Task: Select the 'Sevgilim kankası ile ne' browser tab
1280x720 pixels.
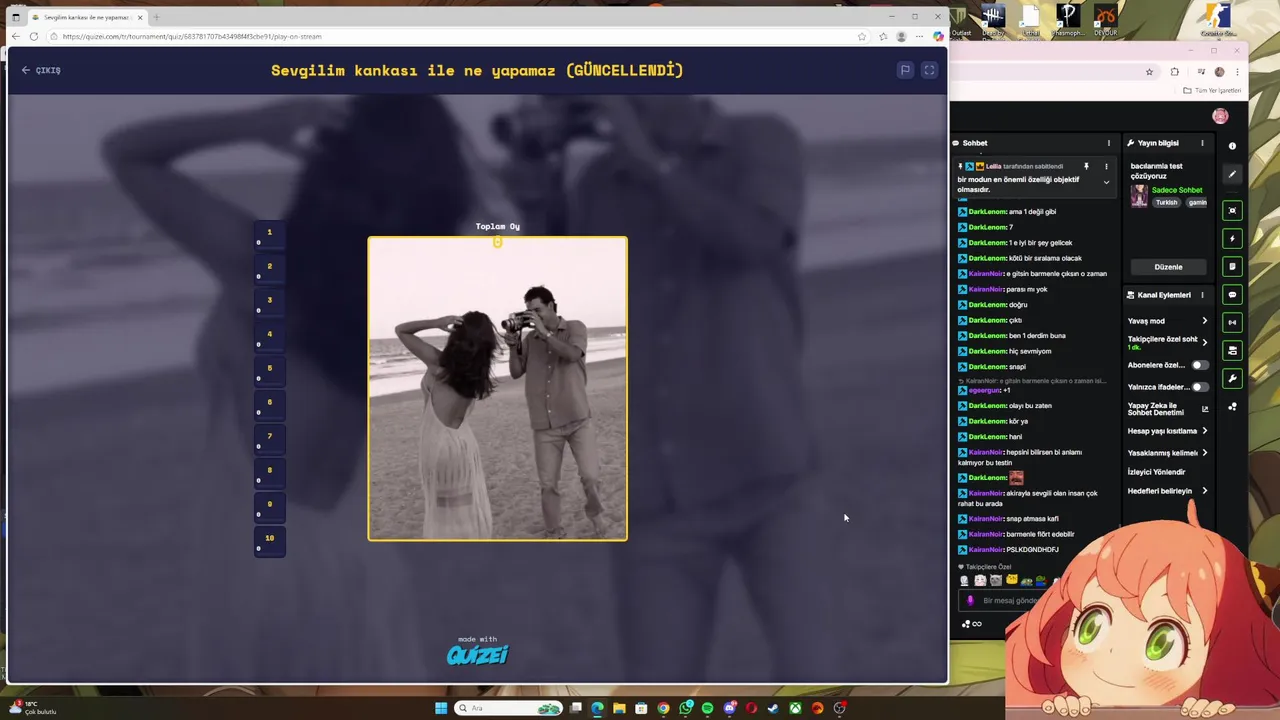Action: pyautogui.click(x=86, y=17)
